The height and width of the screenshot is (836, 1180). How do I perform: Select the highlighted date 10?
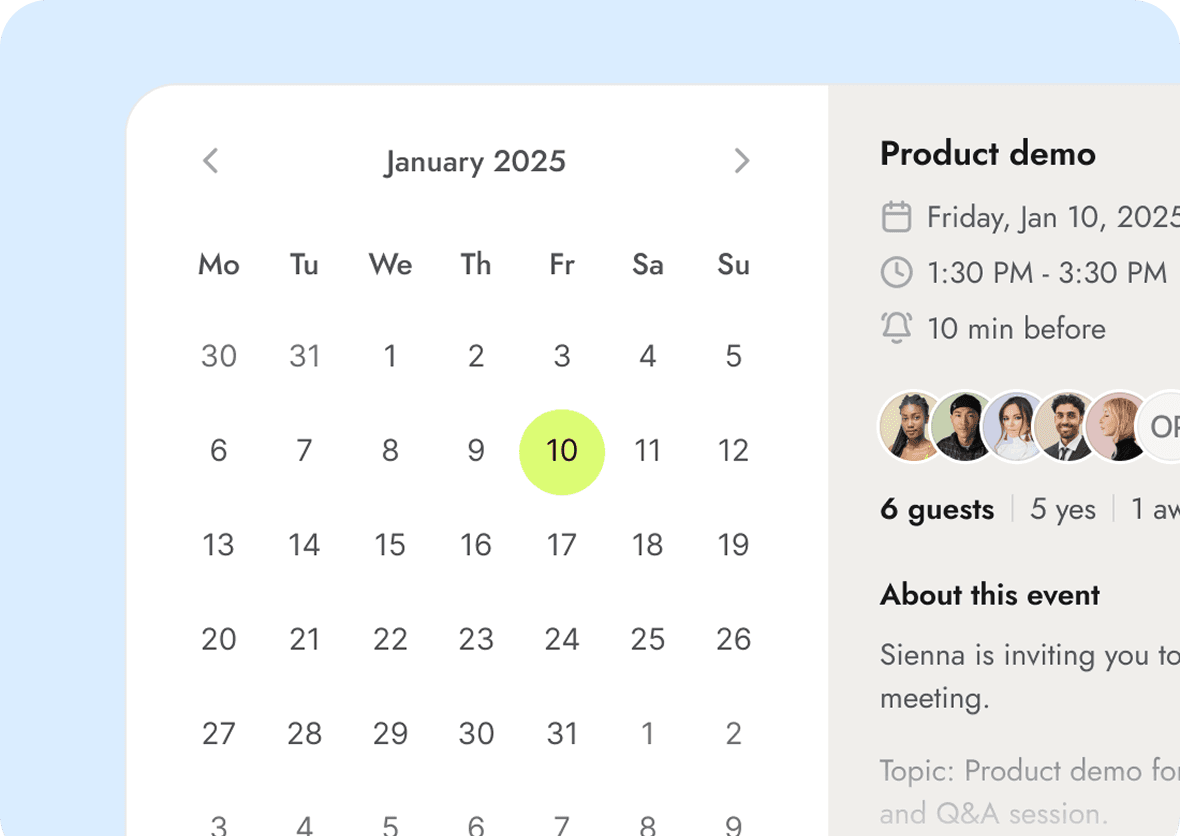[x=561, y=451]
